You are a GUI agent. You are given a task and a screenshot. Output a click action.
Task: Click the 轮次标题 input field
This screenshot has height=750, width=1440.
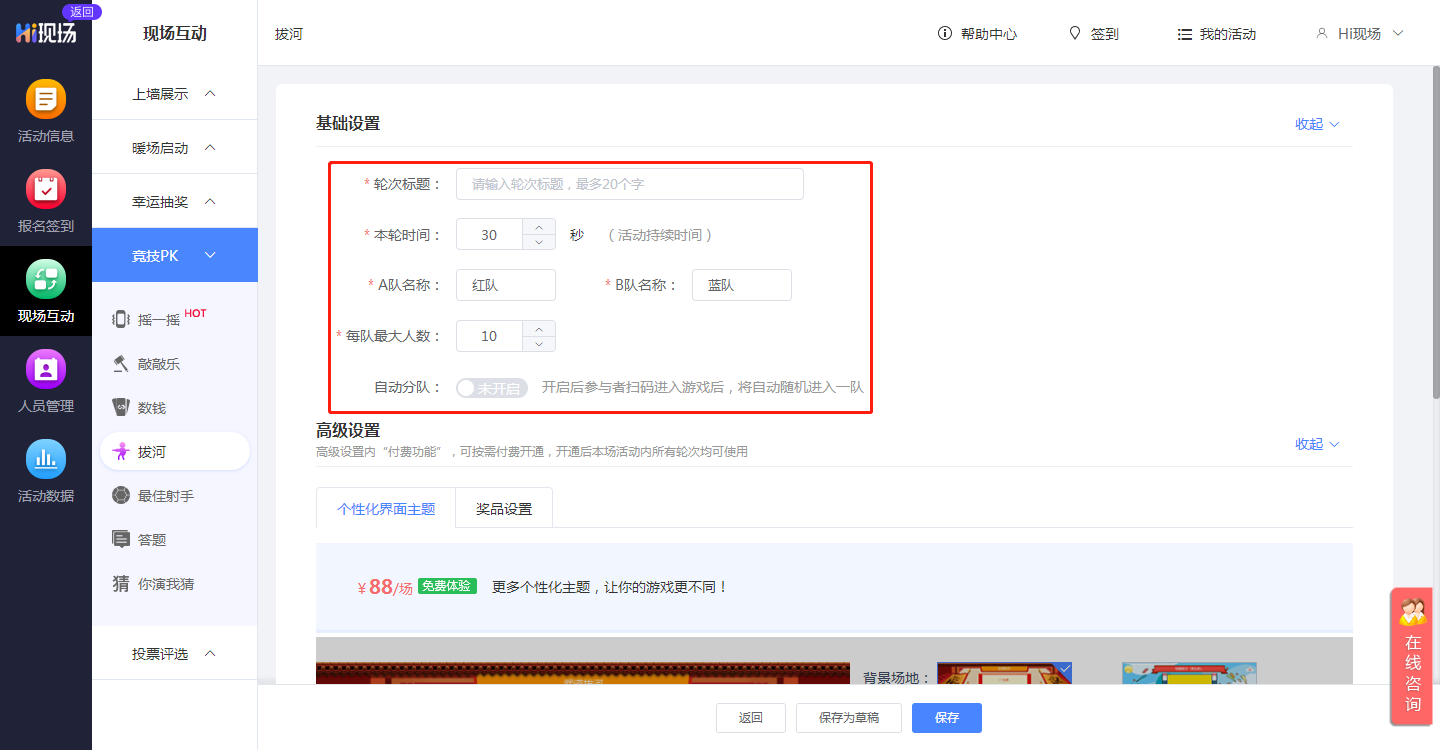[629, 184]
